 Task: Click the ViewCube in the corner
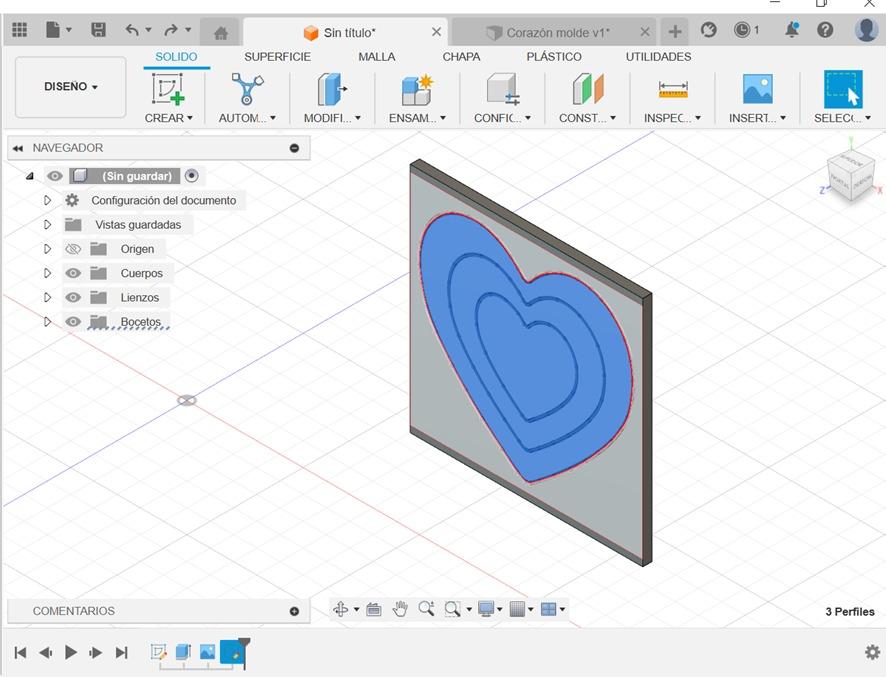[x=849, y=177]
